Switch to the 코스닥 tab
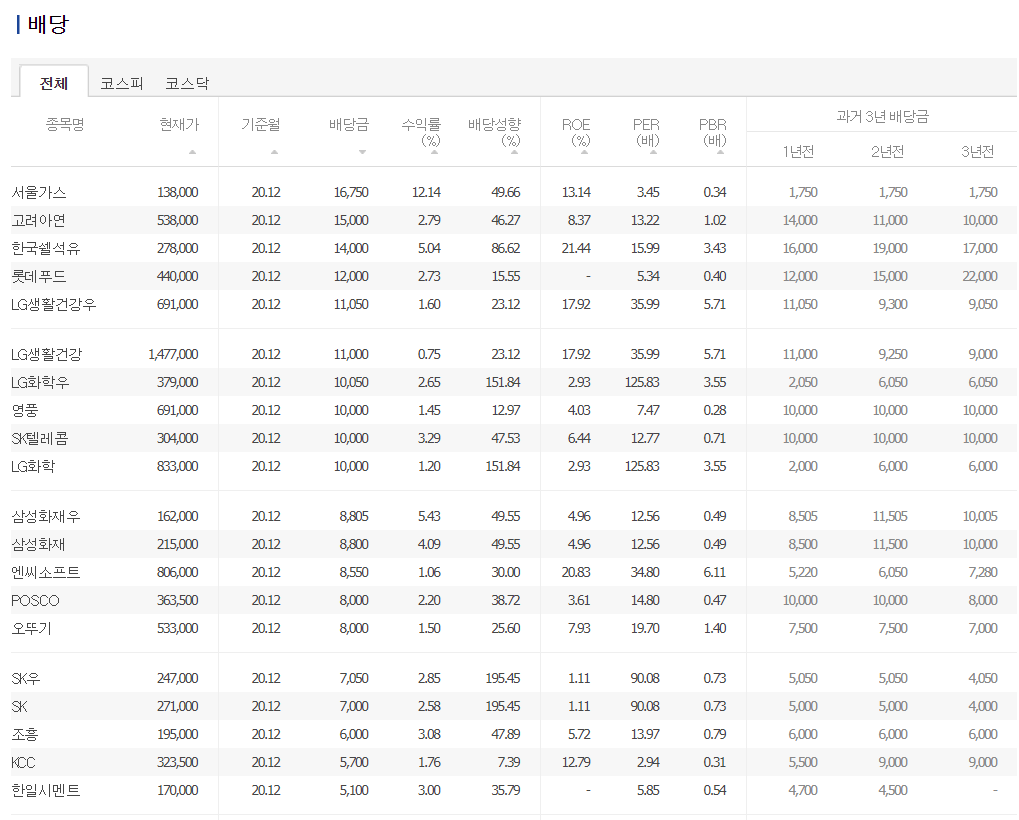 187,83
